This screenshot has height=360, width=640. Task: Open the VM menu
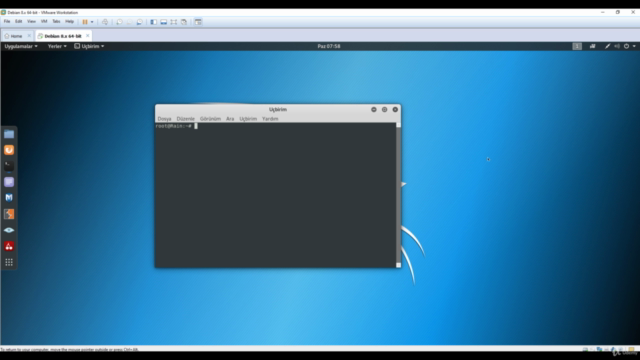point(44,22)
